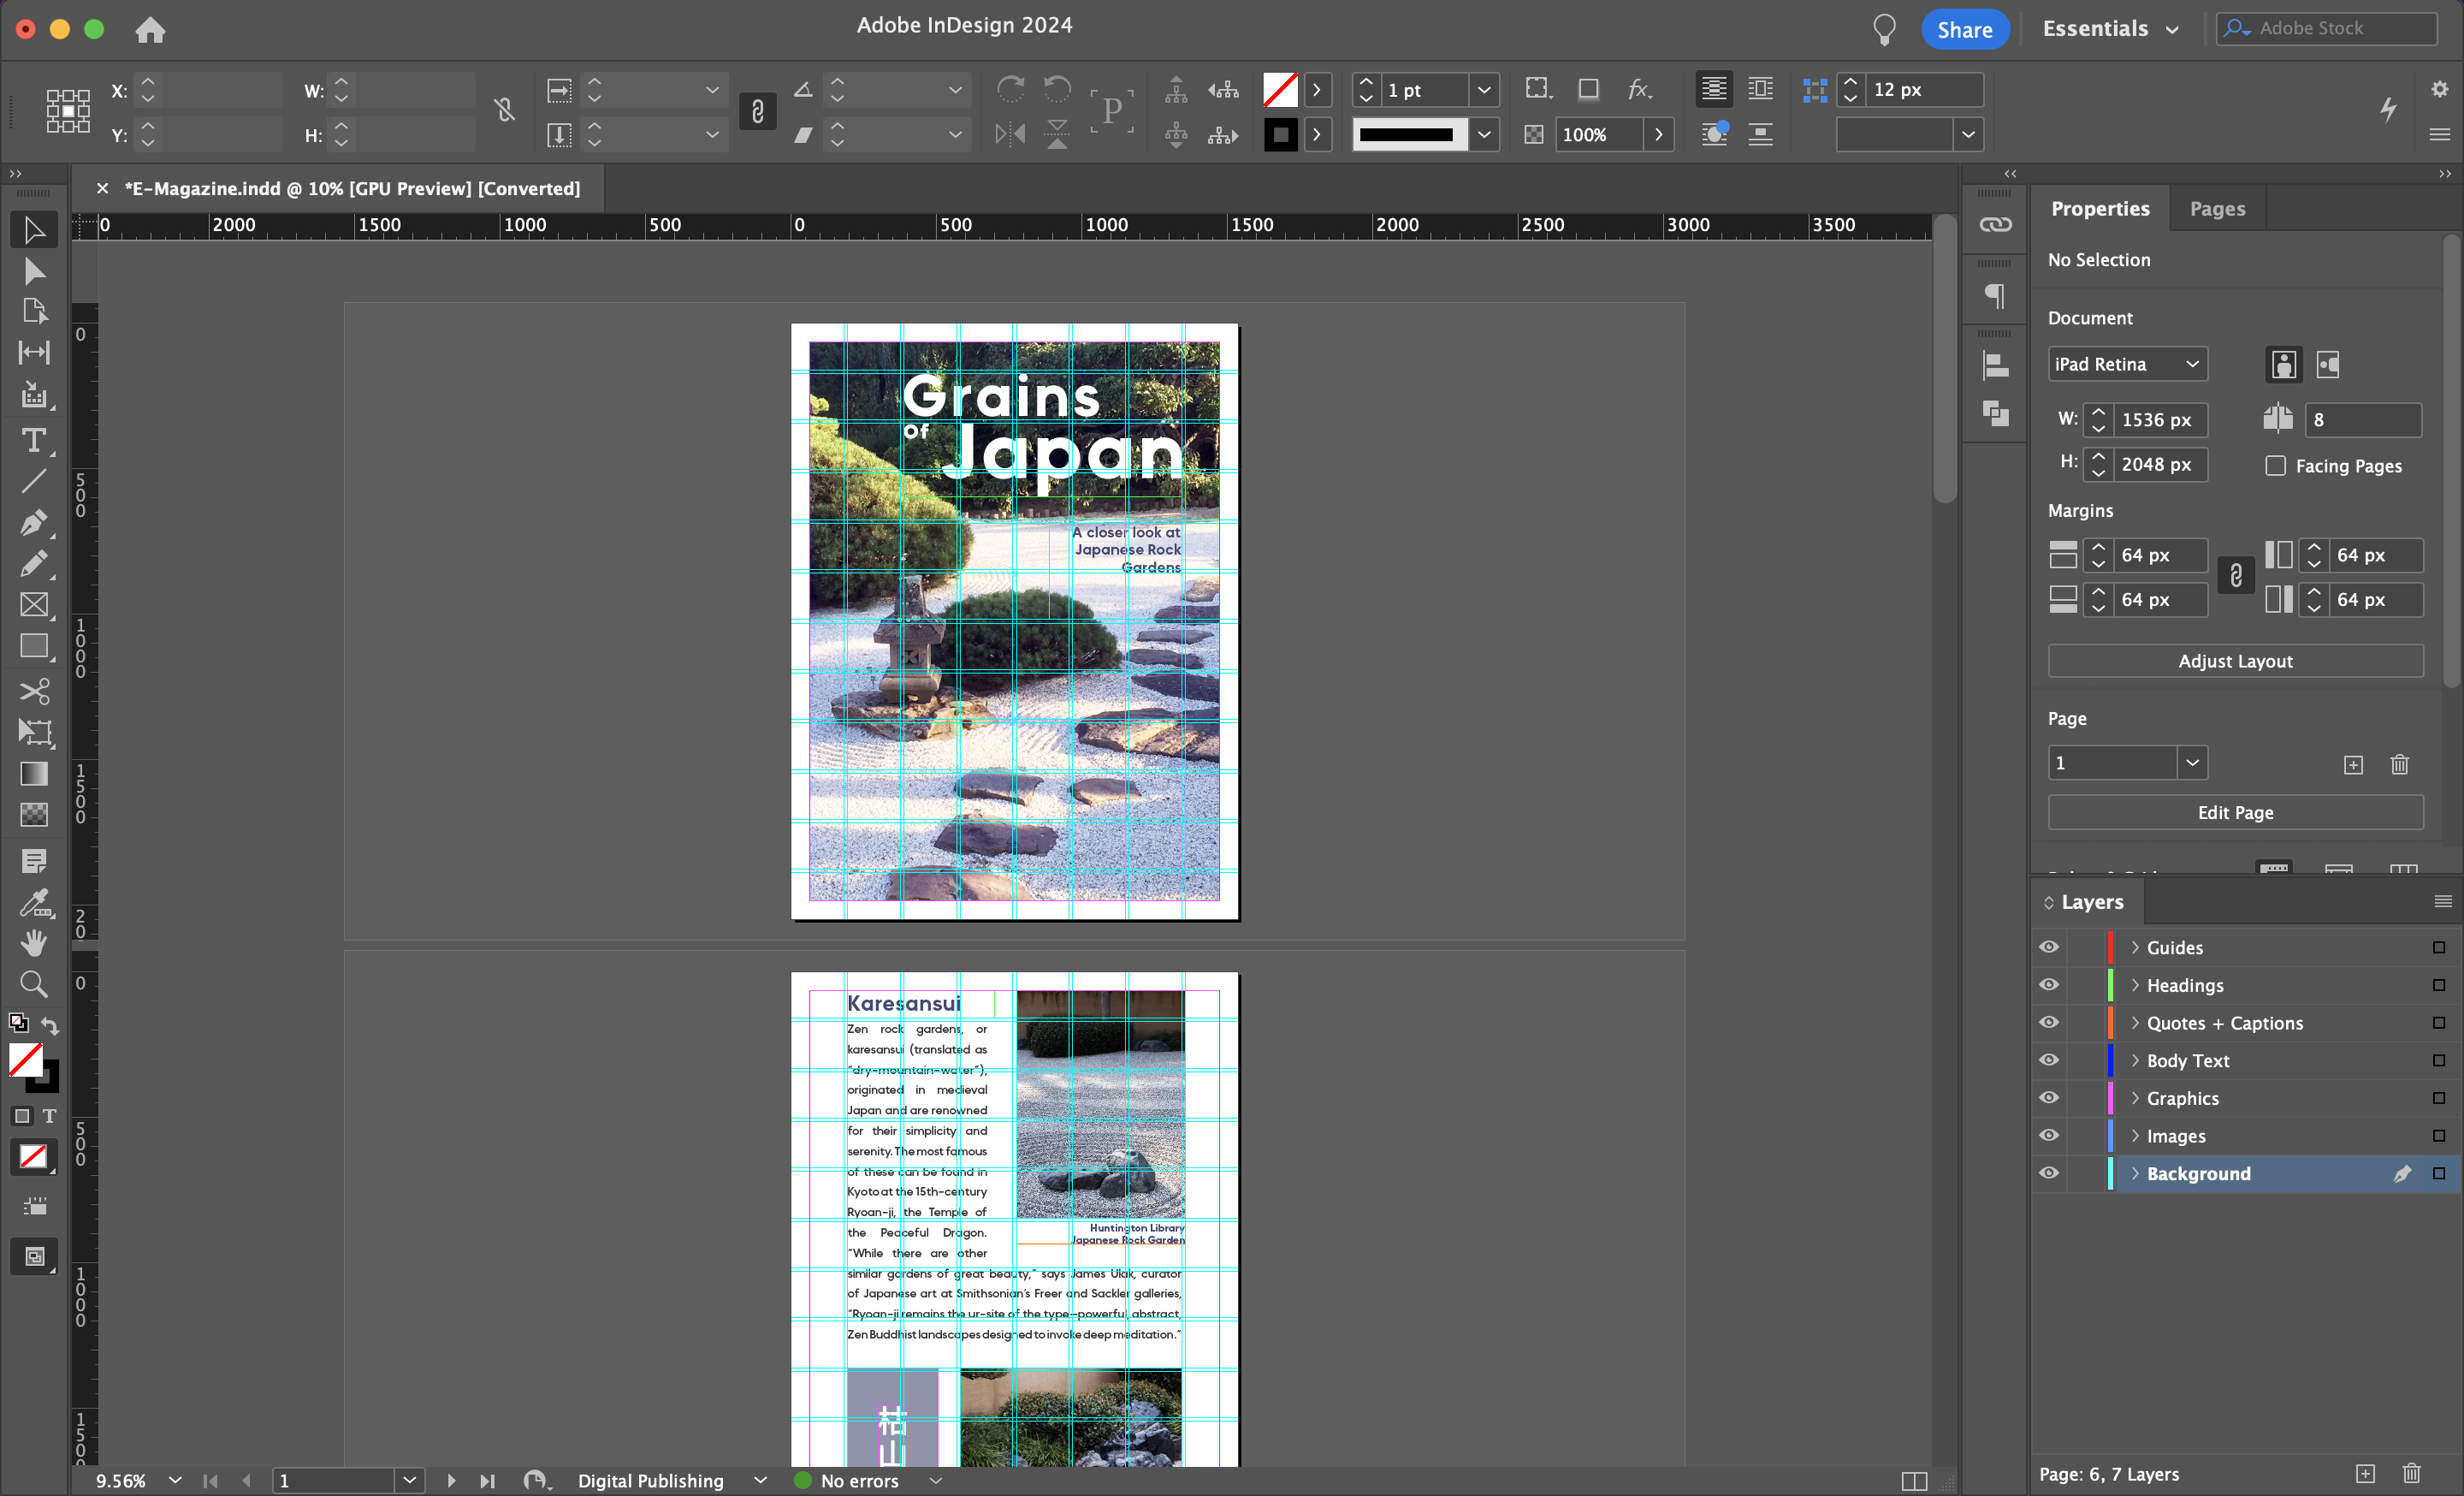Hide the Background layer
Viewport: 2464px width, 1496px height.
pyautogui.click(x=2049, y=1173)
